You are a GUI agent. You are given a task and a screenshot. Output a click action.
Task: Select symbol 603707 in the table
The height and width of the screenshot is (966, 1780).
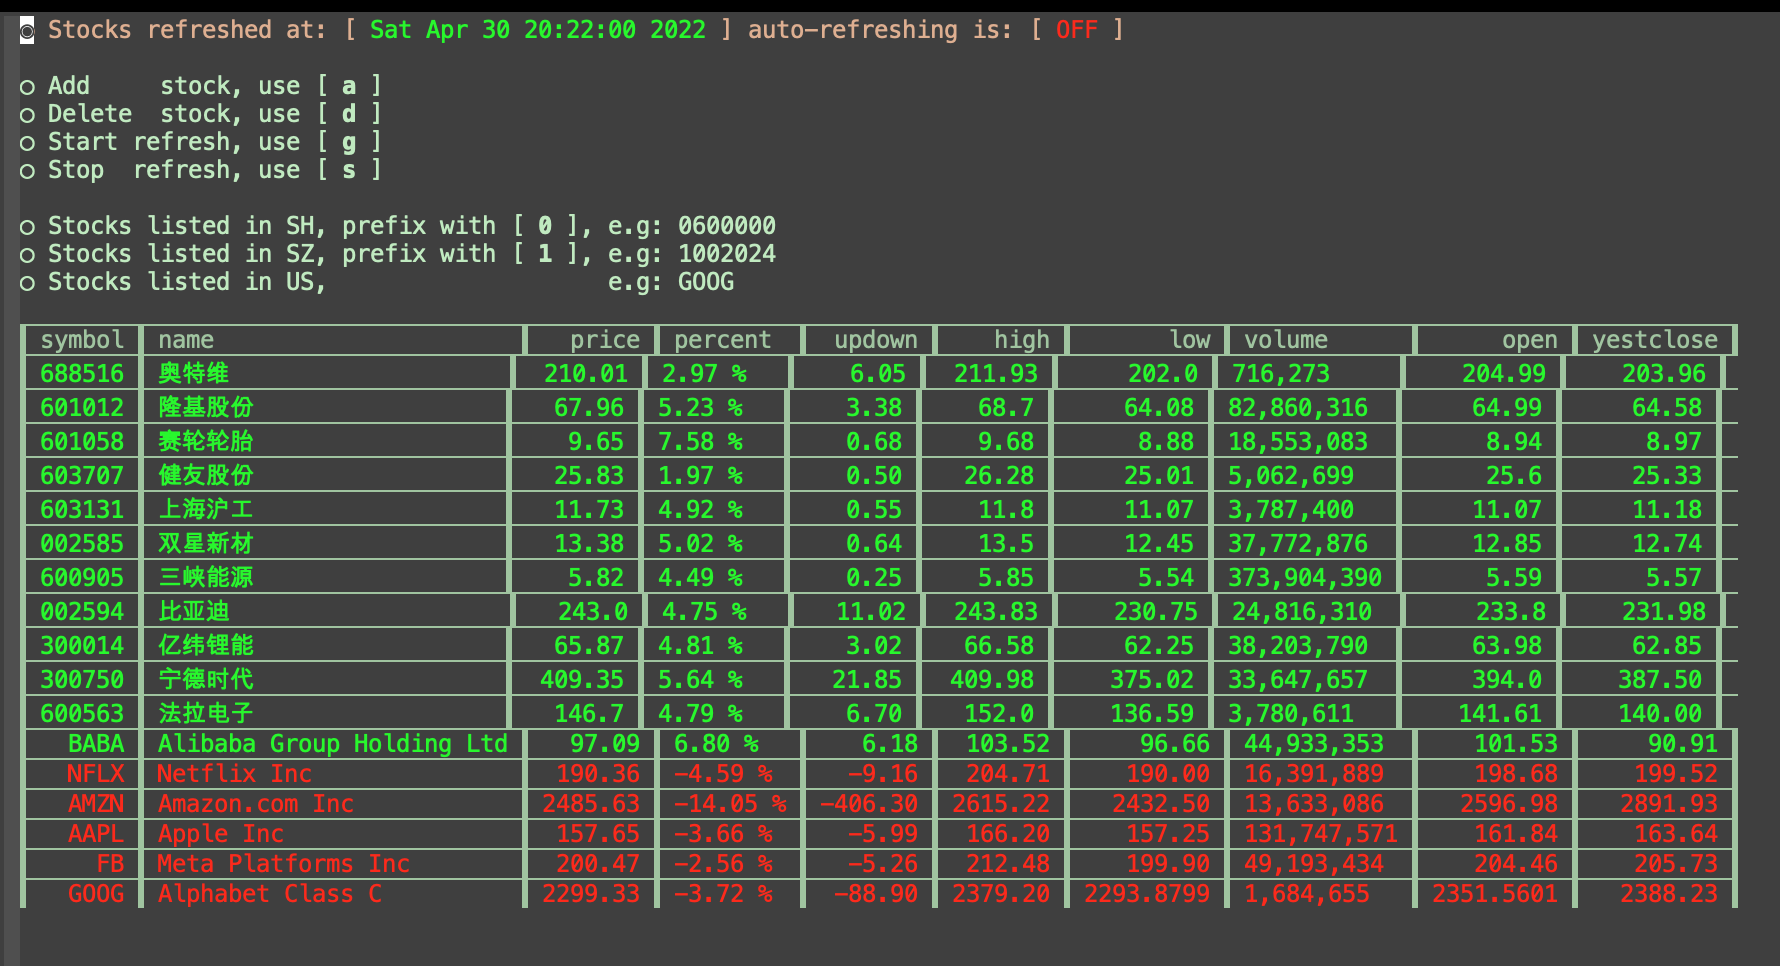tap(82, 476)
